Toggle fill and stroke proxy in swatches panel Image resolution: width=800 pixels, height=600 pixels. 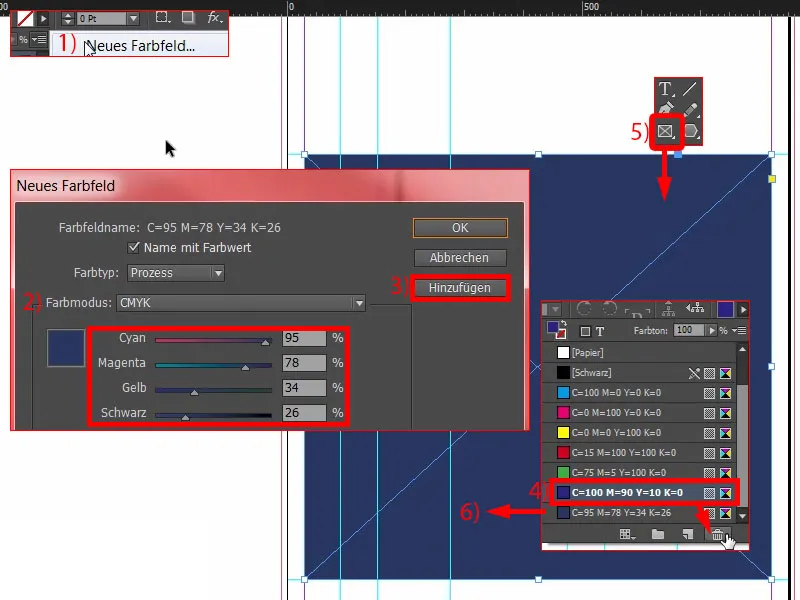coord(556,330)
